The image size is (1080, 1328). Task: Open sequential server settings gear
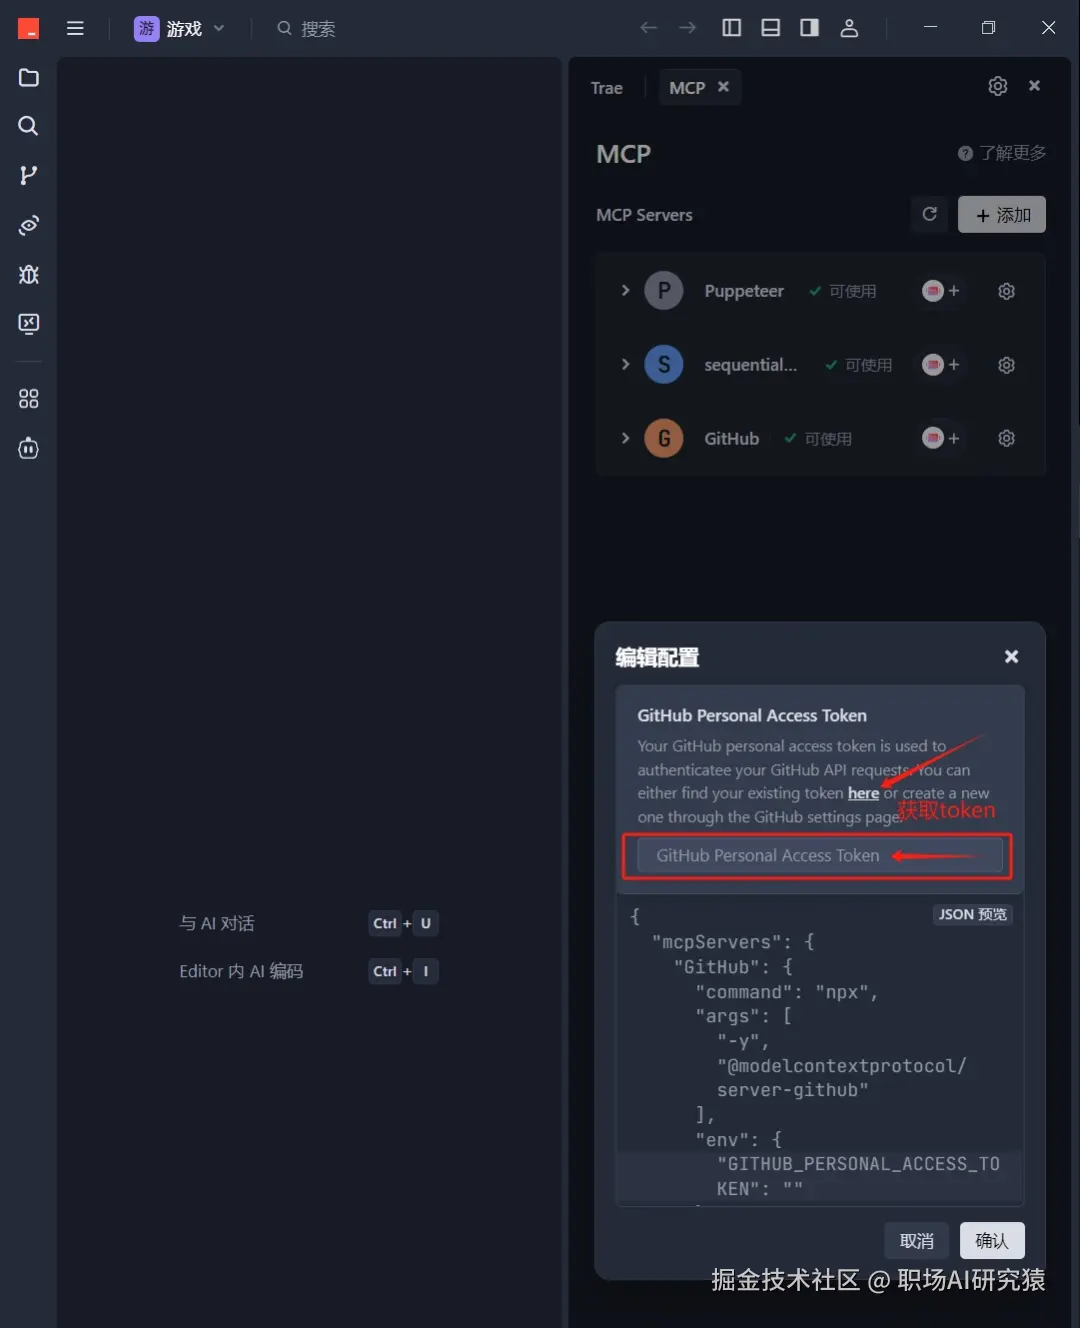click(1007, 365)
